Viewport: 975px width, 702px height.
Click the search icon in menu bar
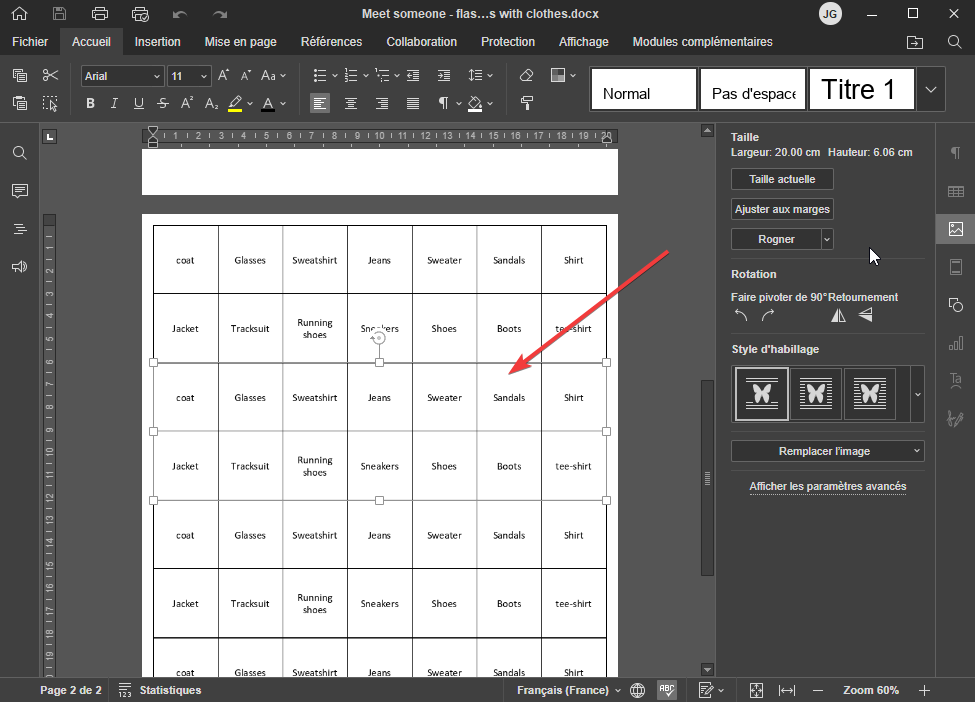(x=954, y=42)
